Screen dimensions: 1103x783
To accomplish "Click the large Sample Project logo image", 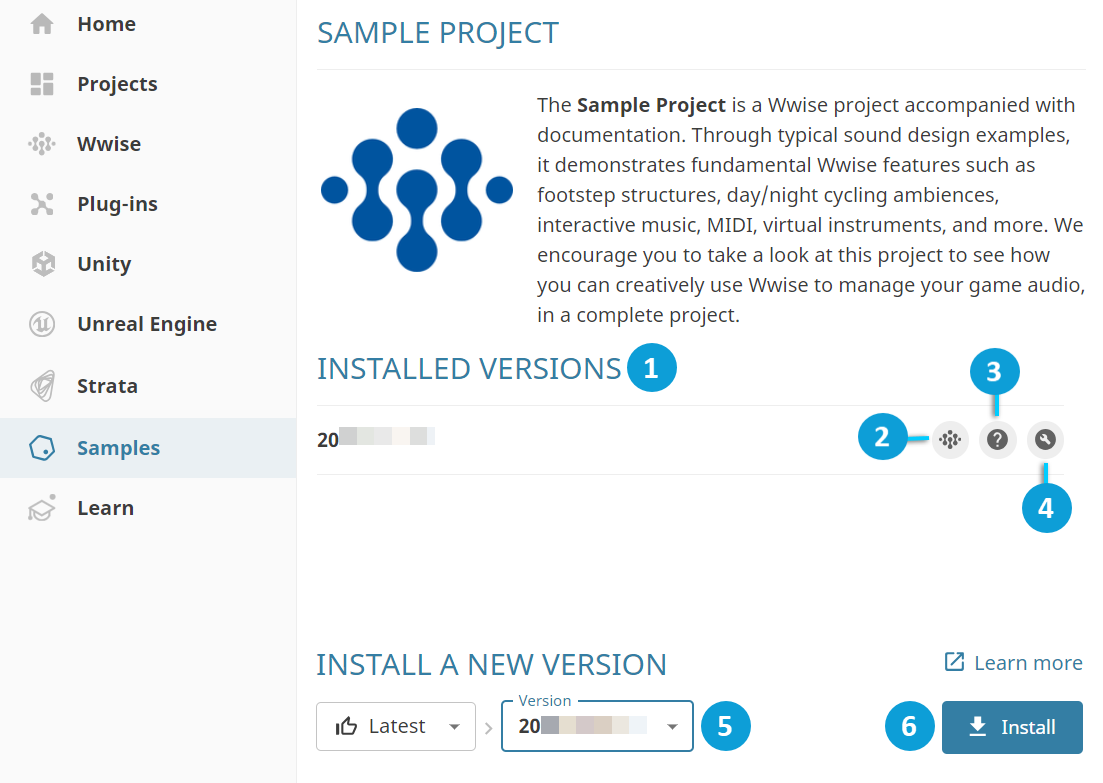I will tap(417, 190).
